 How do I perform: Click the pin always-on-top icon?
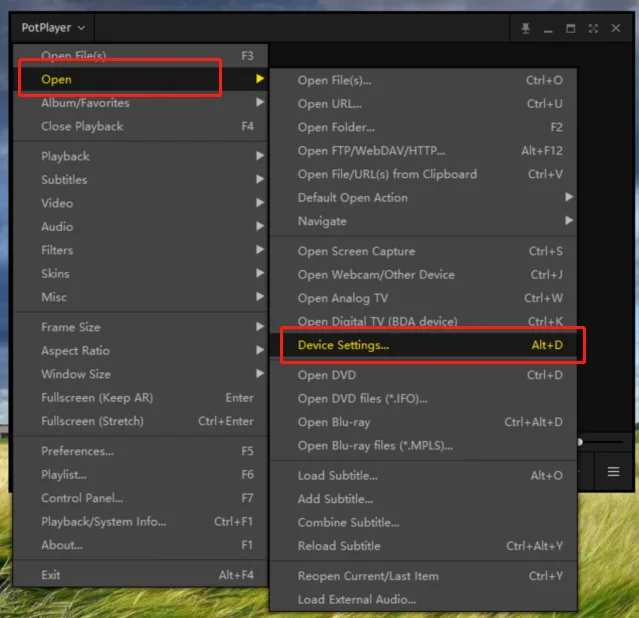pos(526,28)
